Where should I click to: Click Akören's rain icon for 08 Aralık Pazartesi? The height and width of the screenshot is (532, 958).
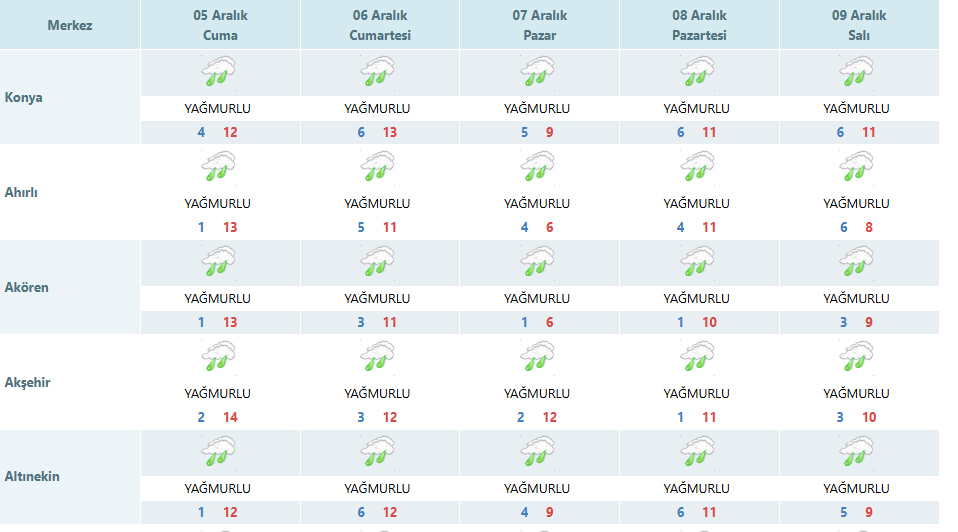[x=697, y=262]
